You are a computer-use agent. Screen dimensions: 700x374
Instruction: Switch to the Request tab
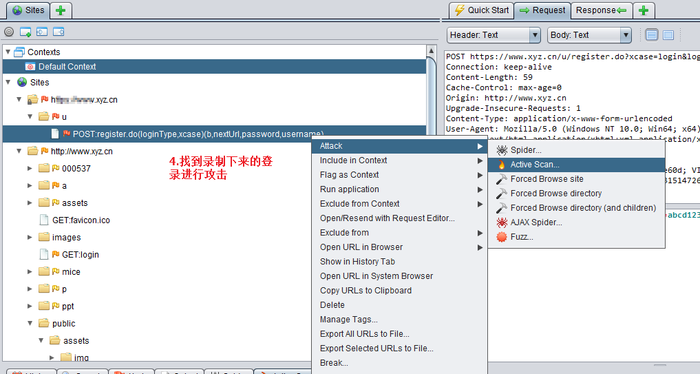click(x=542, y=10)
